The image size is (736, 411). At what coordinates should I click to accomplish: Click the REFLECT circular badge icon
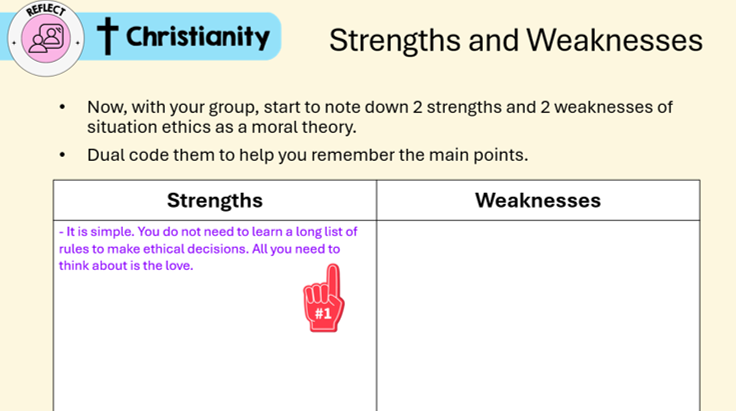point(46,38)
